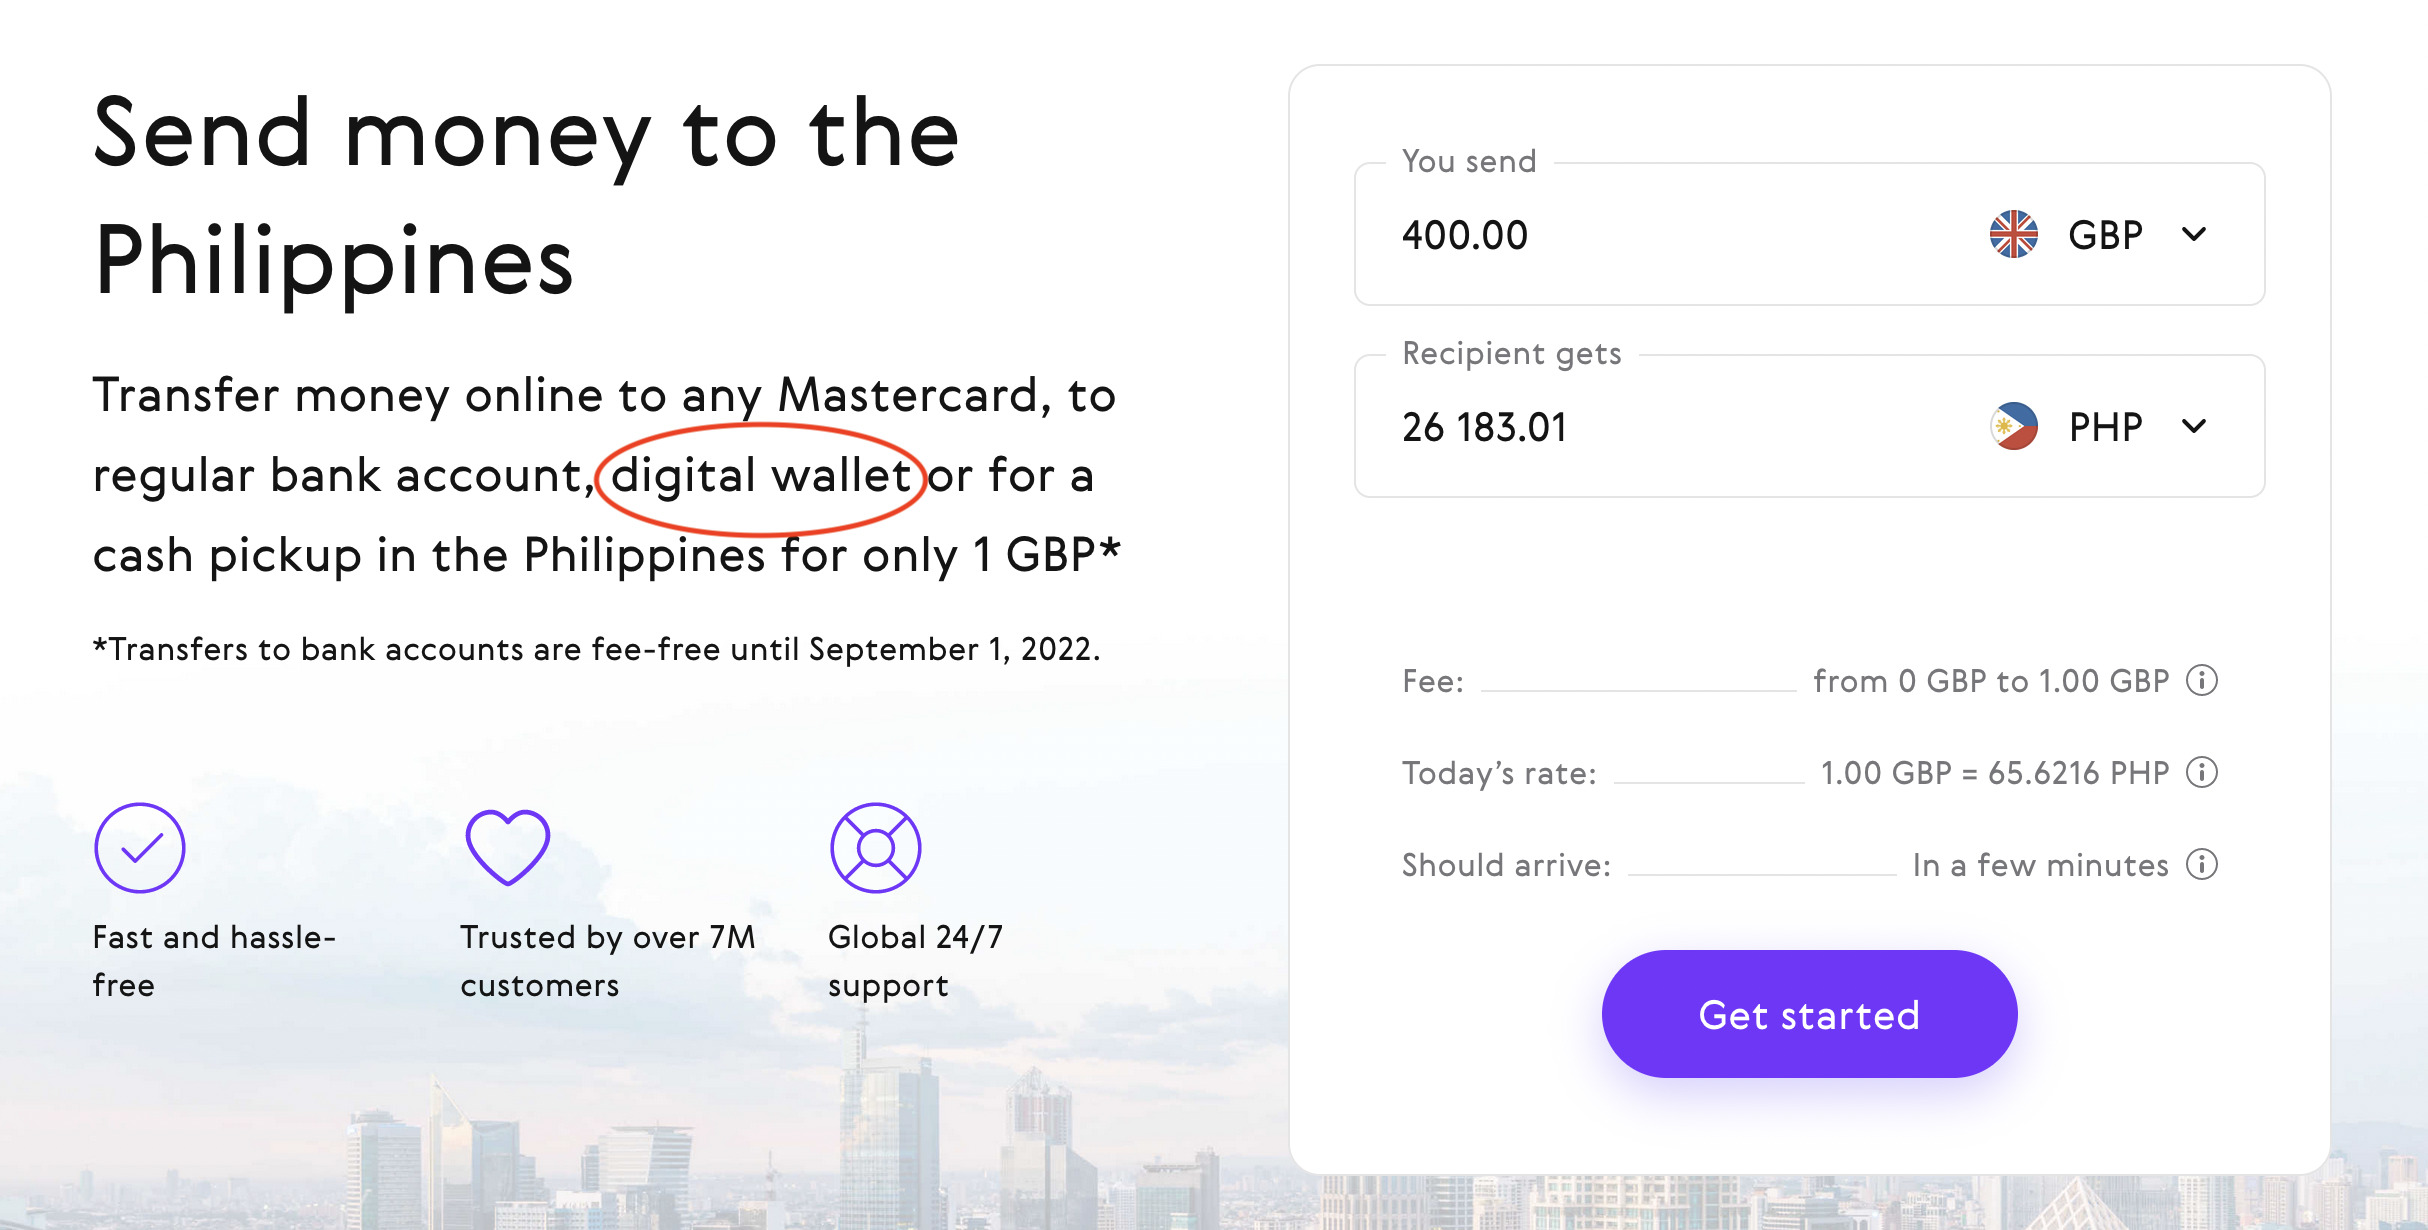Click the Trusted by over 7M customers text
The width and height of the screenshot is (2428, 1230).
(607, 961)
